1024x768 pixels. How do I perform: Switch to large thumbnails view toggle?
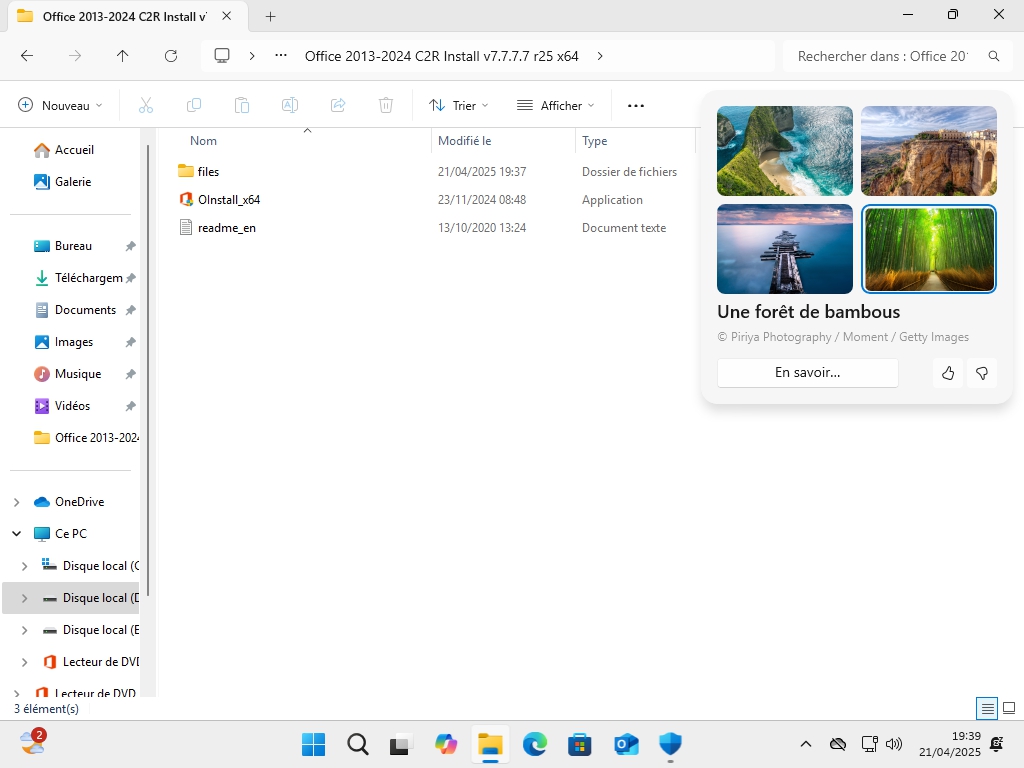click(1009, 708)
